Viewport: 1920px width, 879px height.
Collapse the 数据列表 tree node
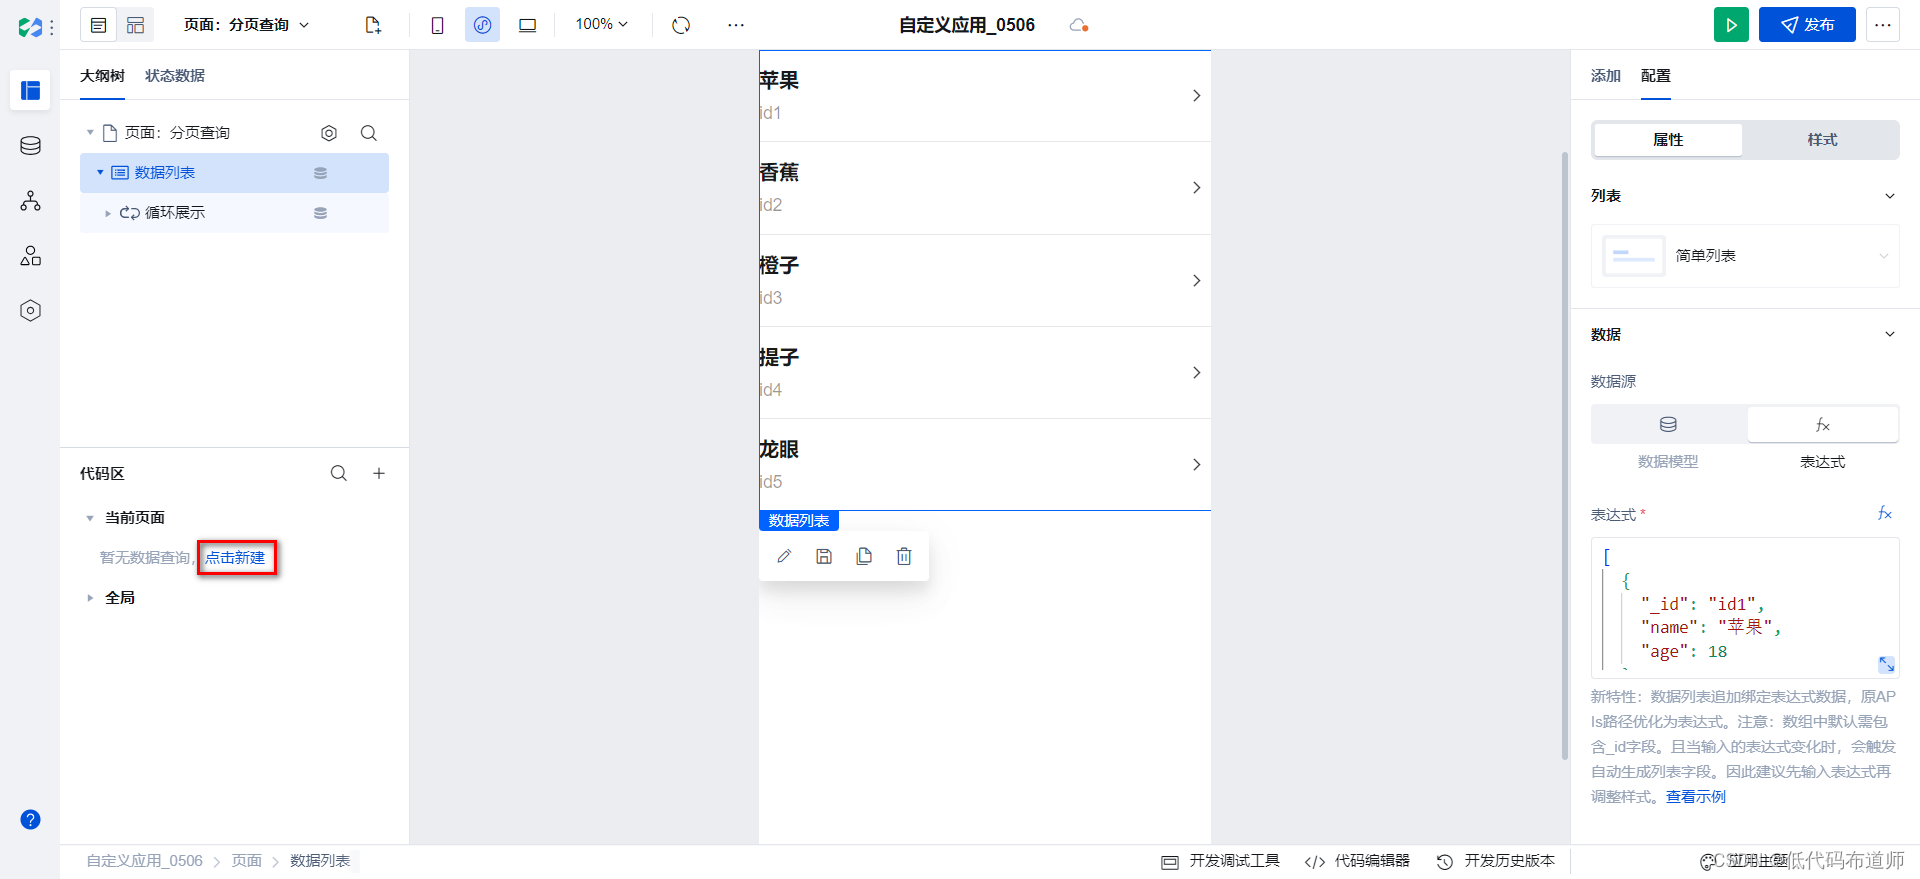pyautogui.click(x=100, y=173)
